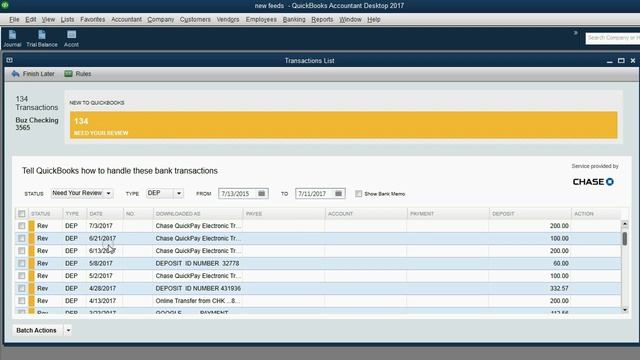Open the Accountant menu

(x=127, y=19)
